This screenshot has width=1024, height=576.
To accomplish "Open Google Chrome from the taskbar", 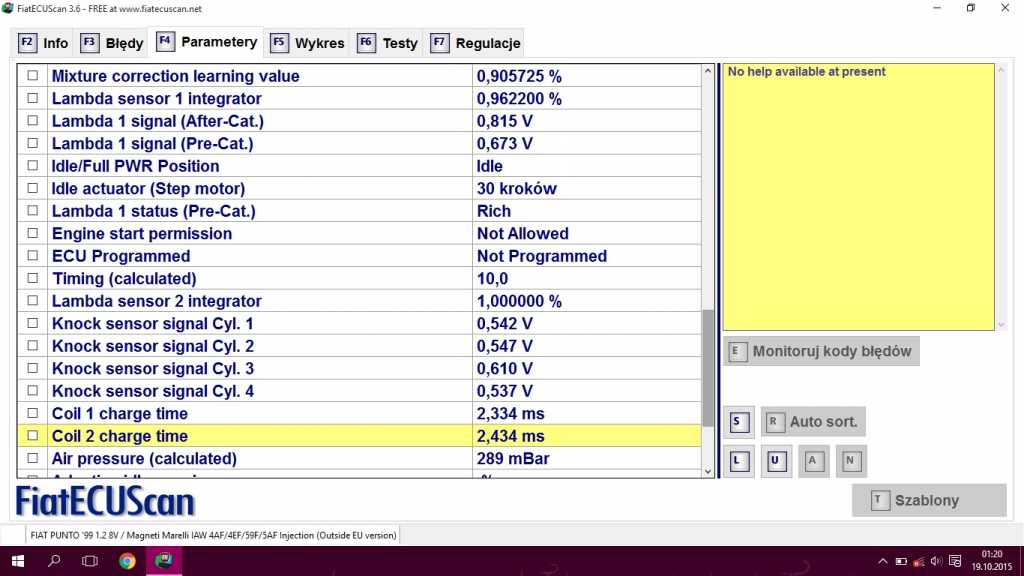I will (x=127, y=561).
